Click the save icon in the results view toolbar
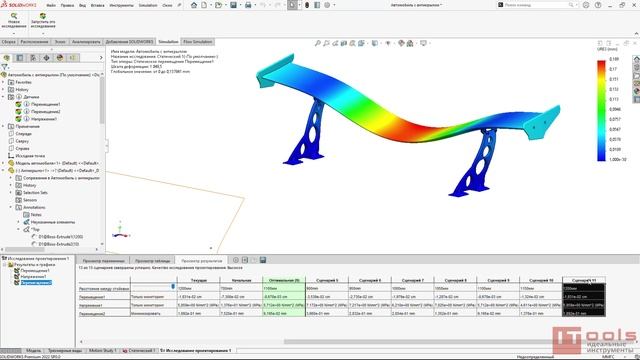This screenshot has height=360, width=640. pos(263,260)
